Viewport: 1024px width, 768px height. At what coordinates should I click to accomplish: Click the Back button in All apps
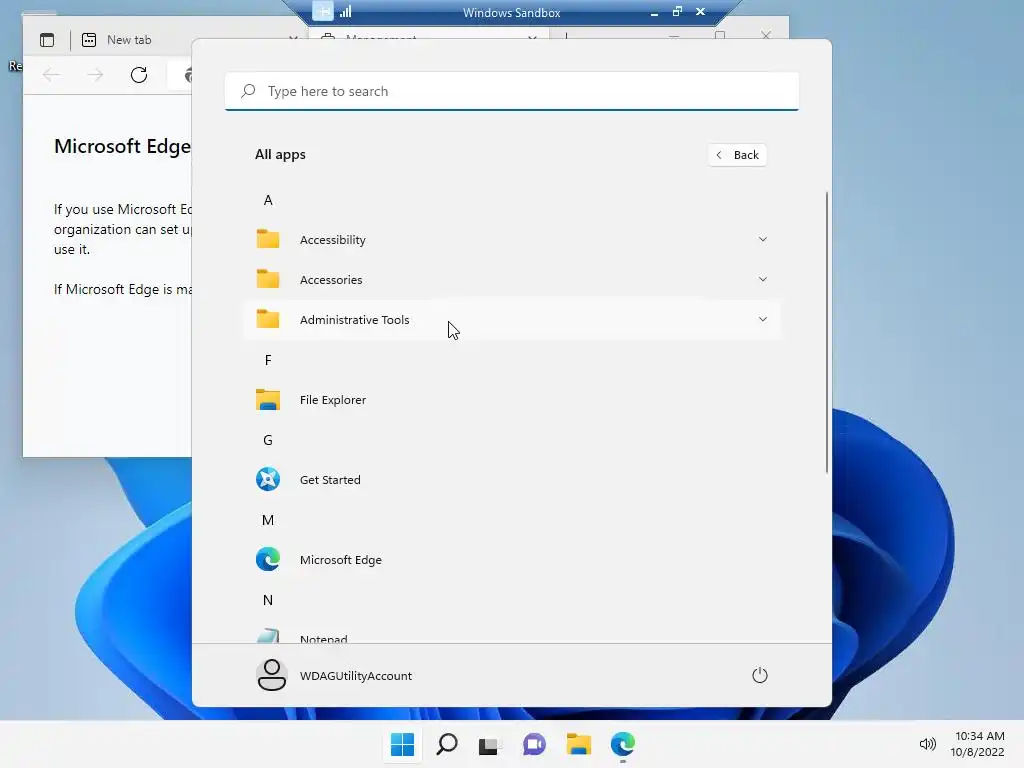[737, 155]
